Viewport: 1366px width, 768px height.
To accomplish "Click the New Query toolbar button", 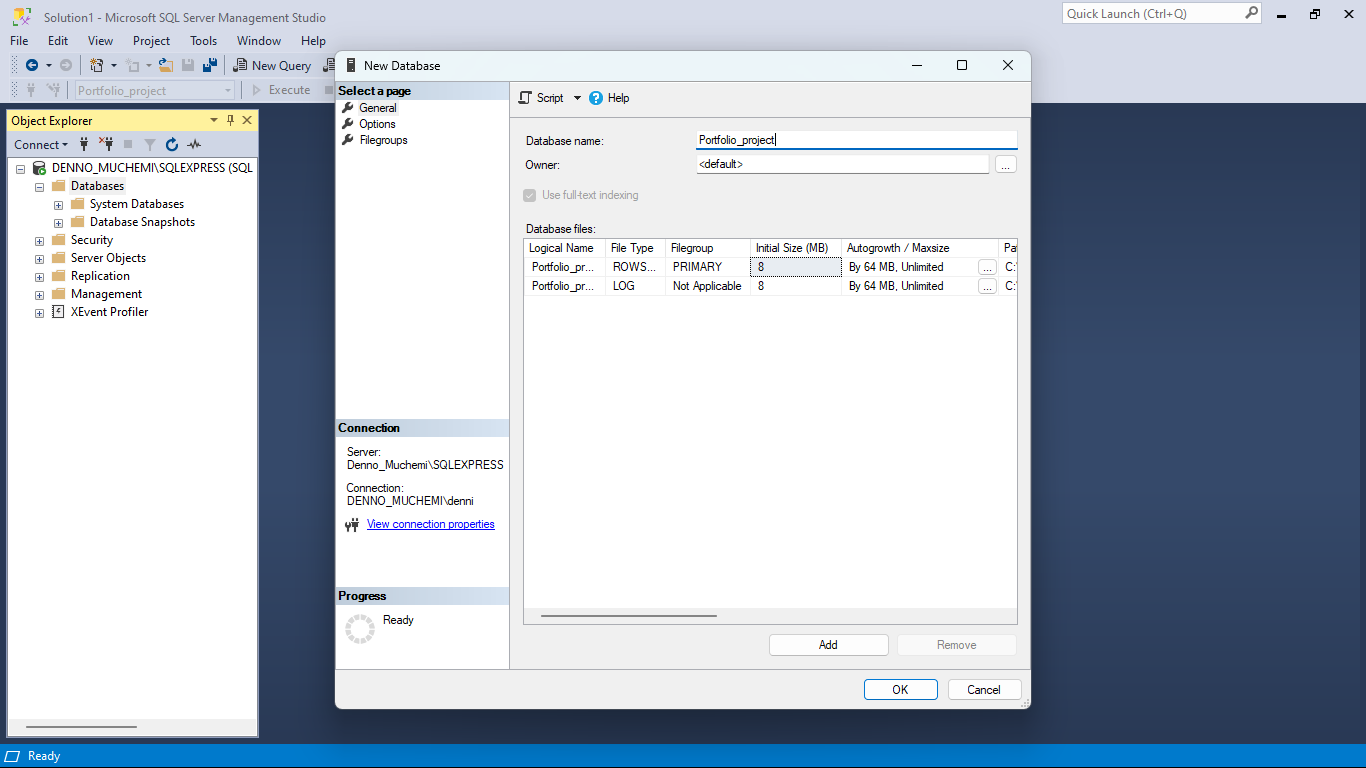I will pyautogui.click(x=272, y=65).
